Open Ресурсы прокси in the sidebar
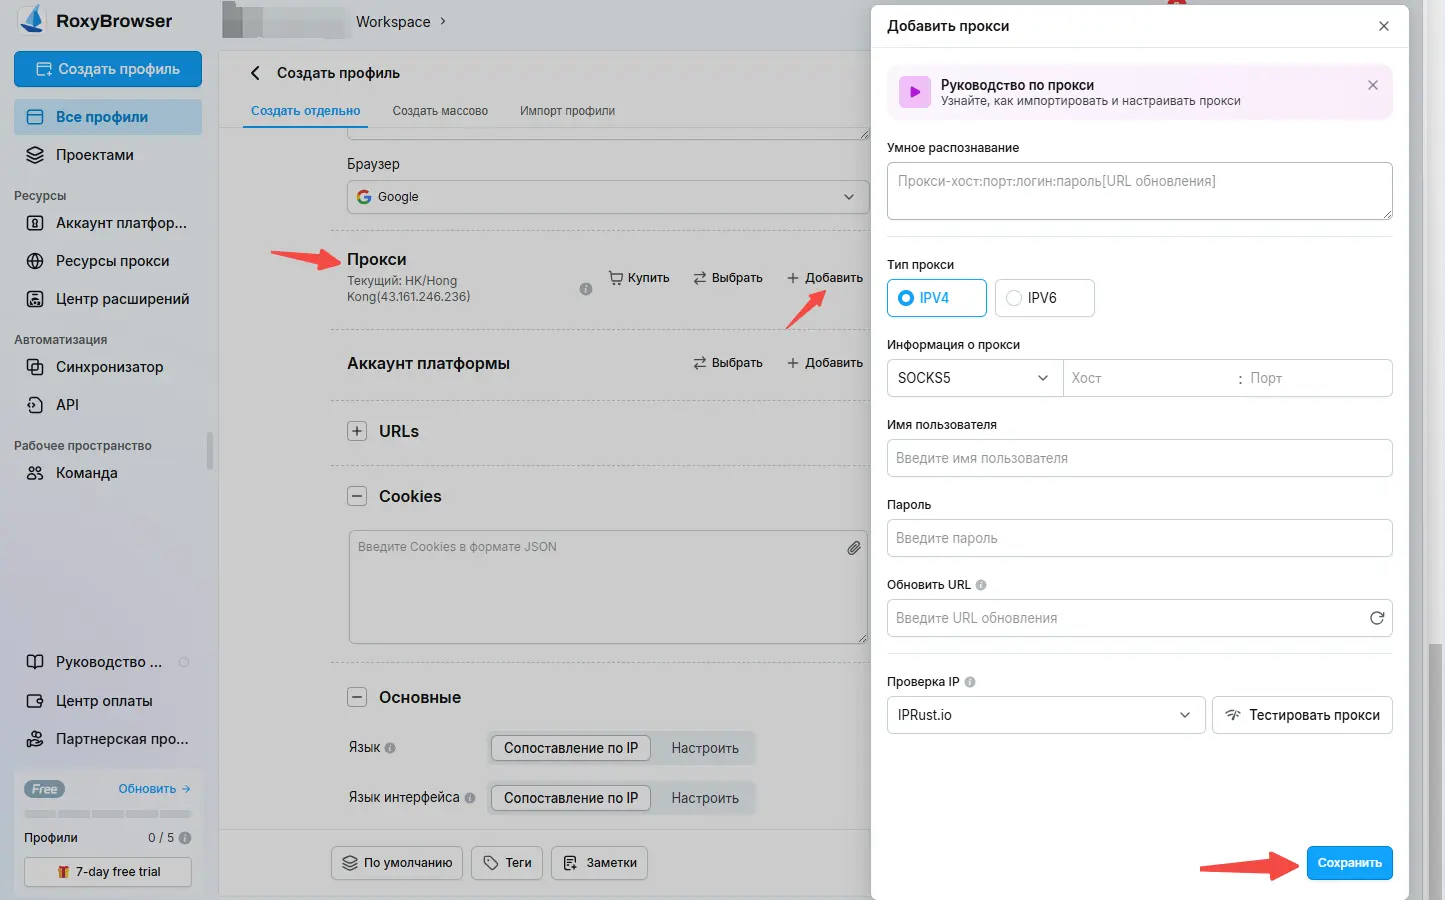The image size is (1445, 900). [x=112, y=261]
